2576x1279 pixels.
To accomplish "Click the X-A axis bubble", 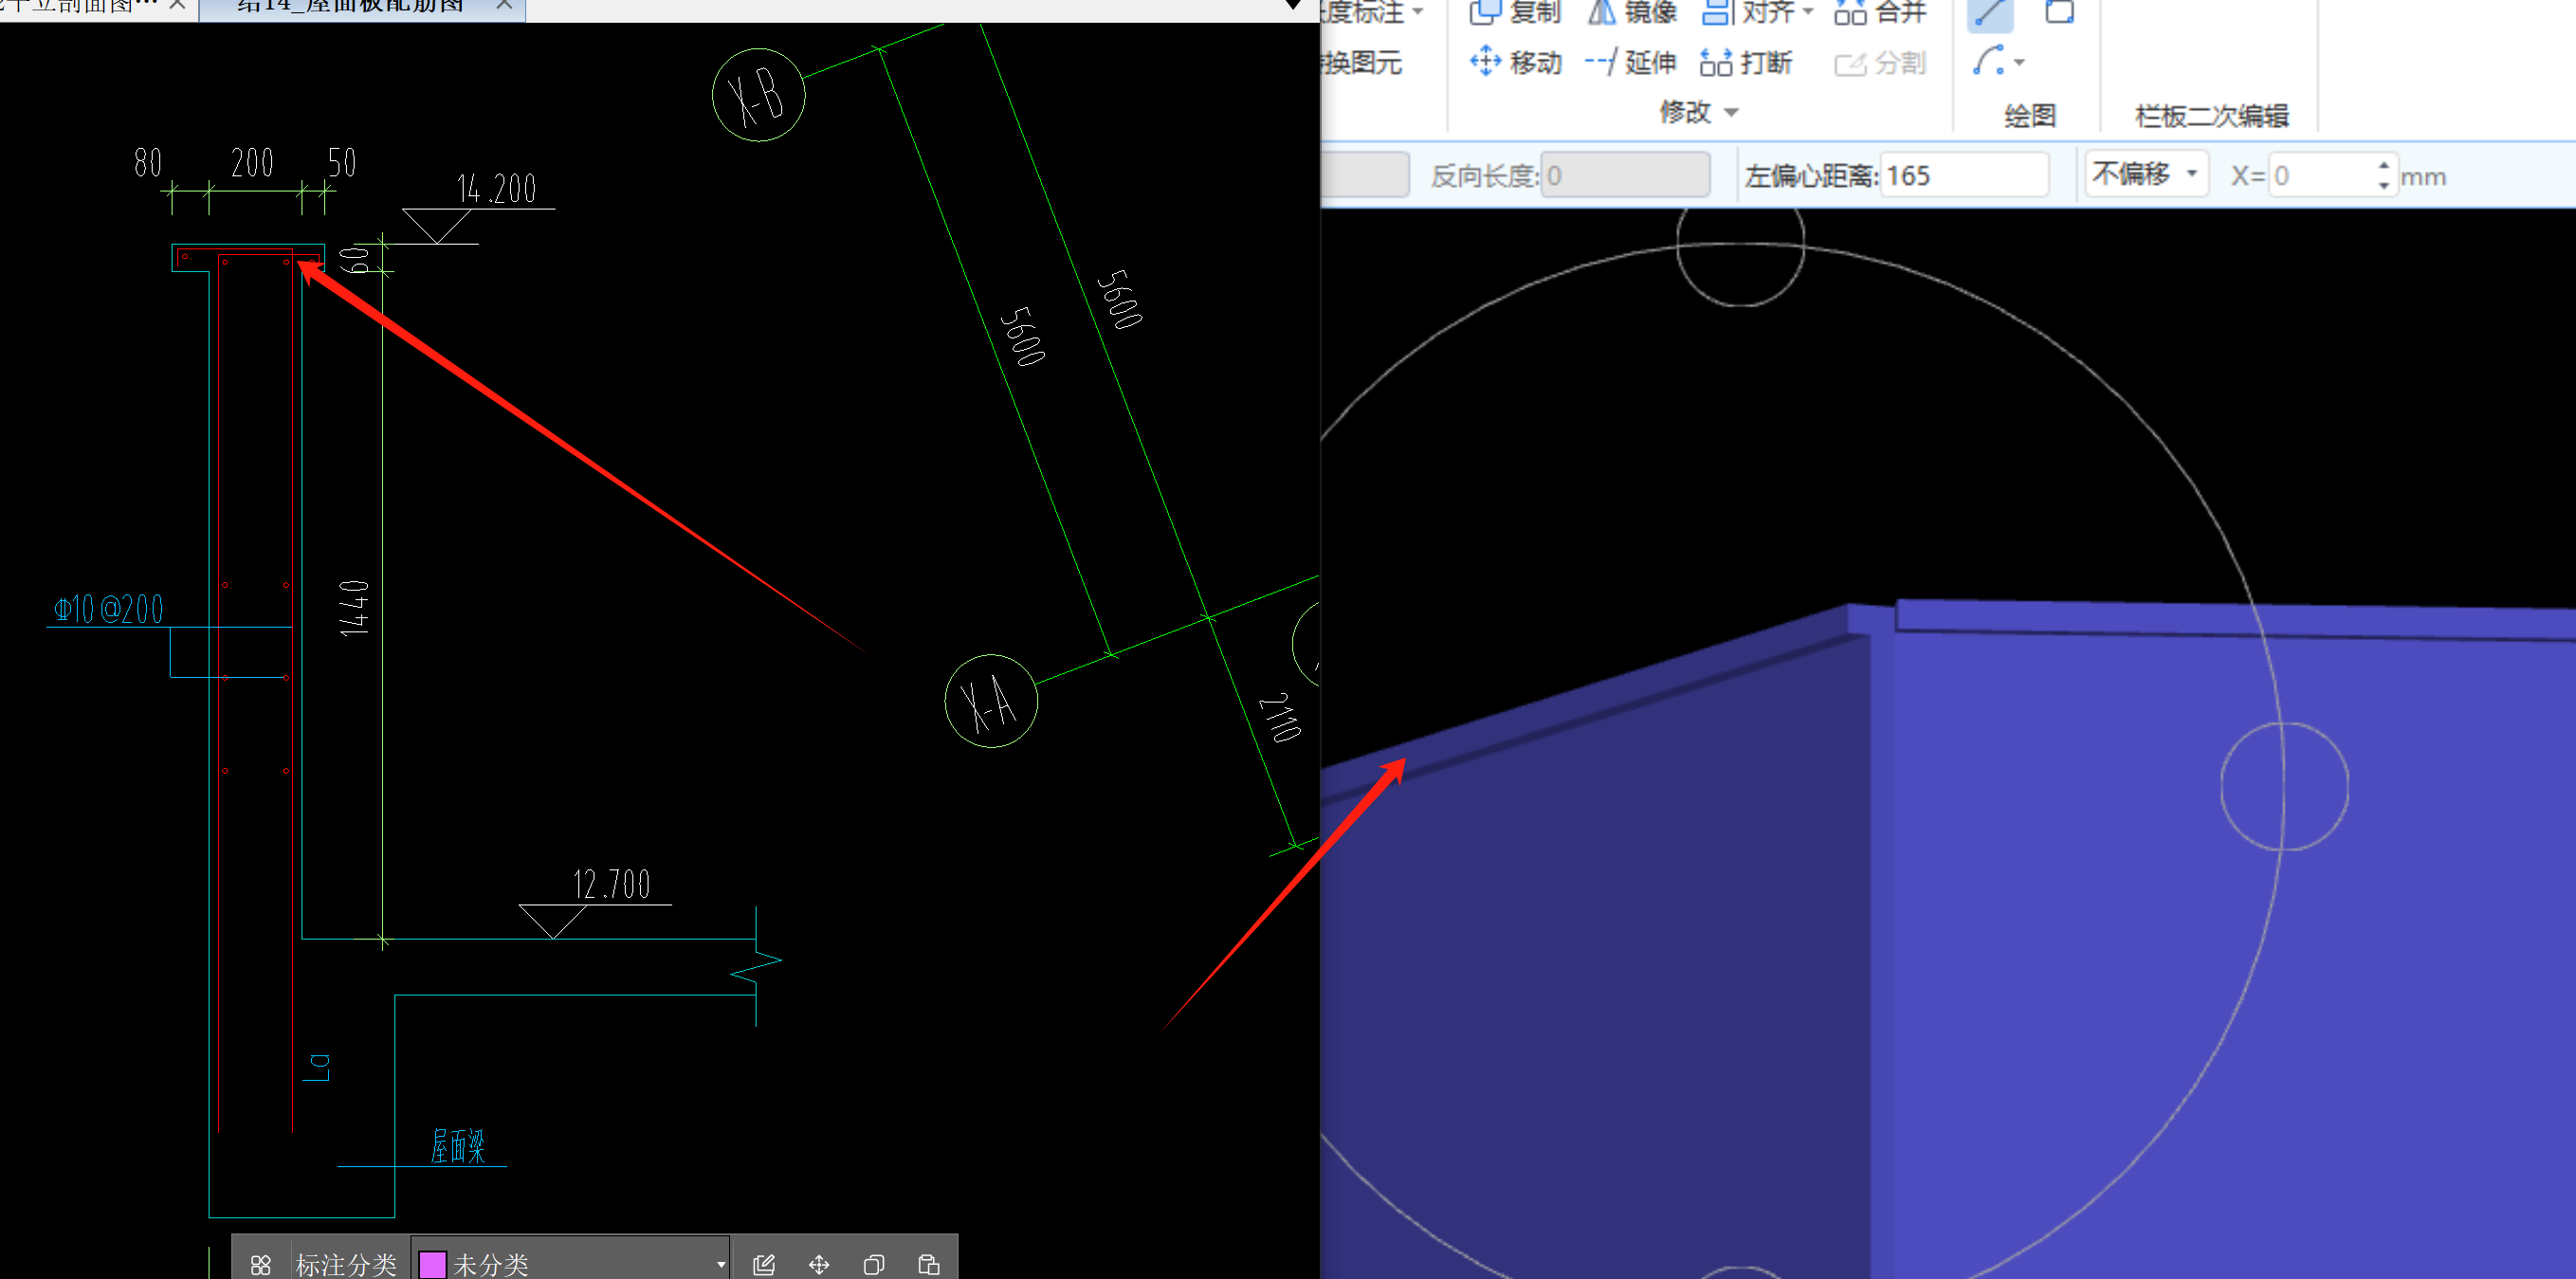I will pos(990,701).
